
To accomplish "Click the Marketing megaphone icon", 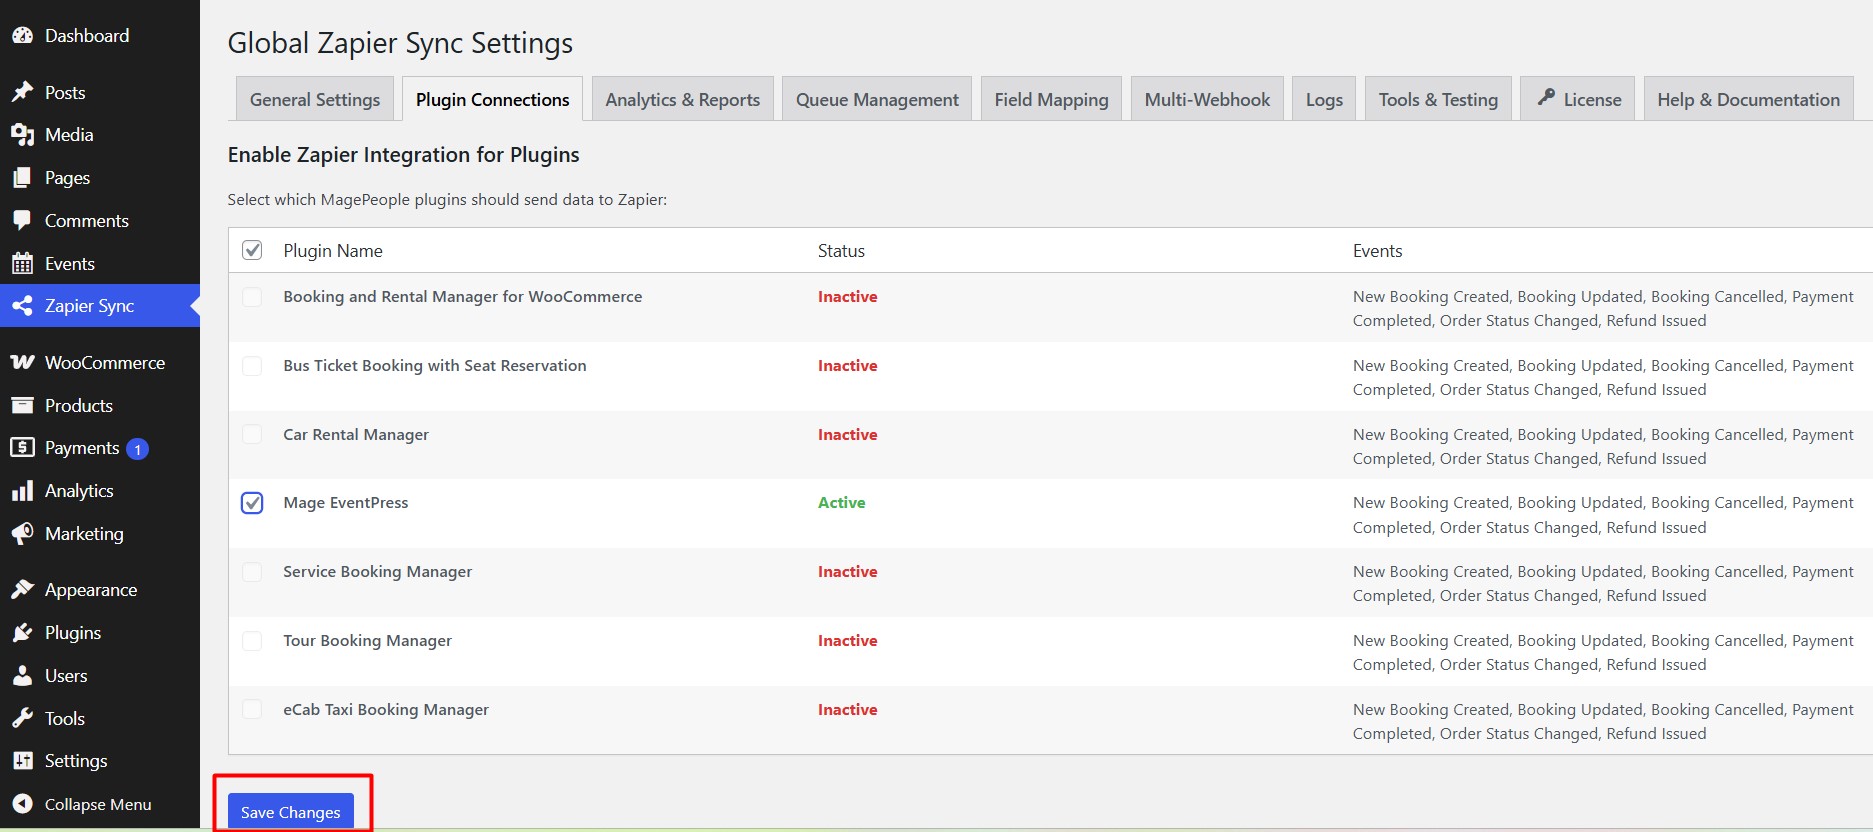I will pos(22,534).
